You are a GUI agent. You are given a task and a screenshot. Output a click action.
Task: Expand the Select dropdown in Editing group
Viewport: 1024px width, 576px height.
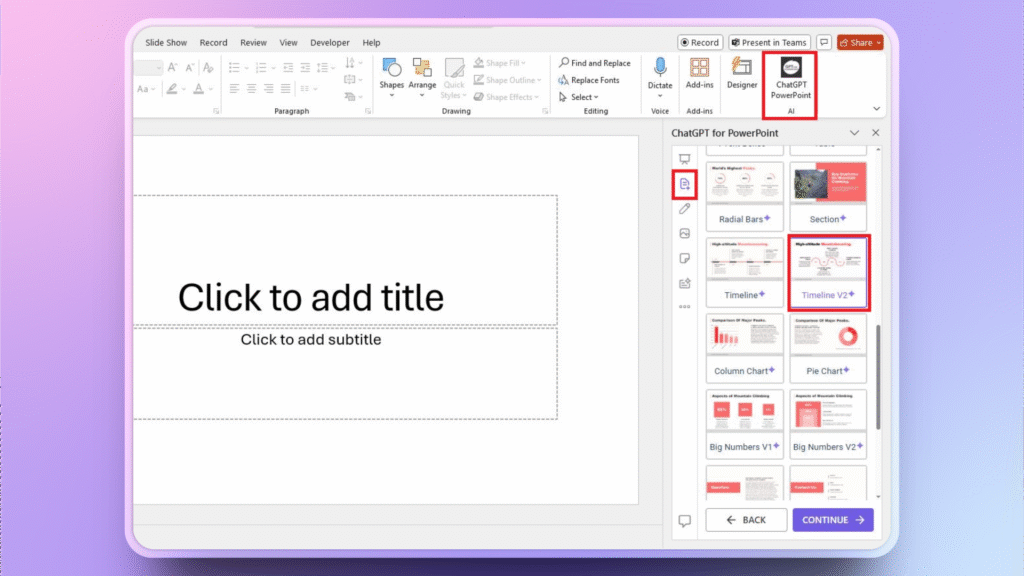coord(585,97)
